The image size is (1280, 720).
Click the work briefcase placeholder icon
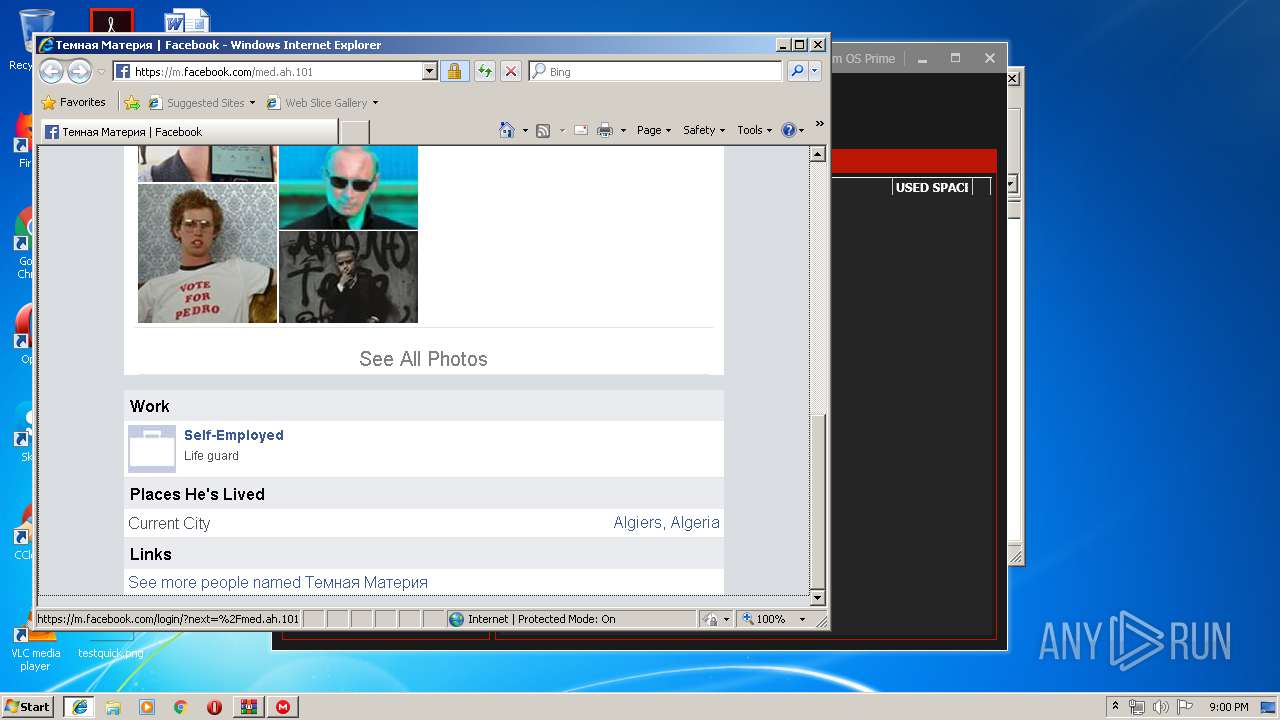(152, 449)
